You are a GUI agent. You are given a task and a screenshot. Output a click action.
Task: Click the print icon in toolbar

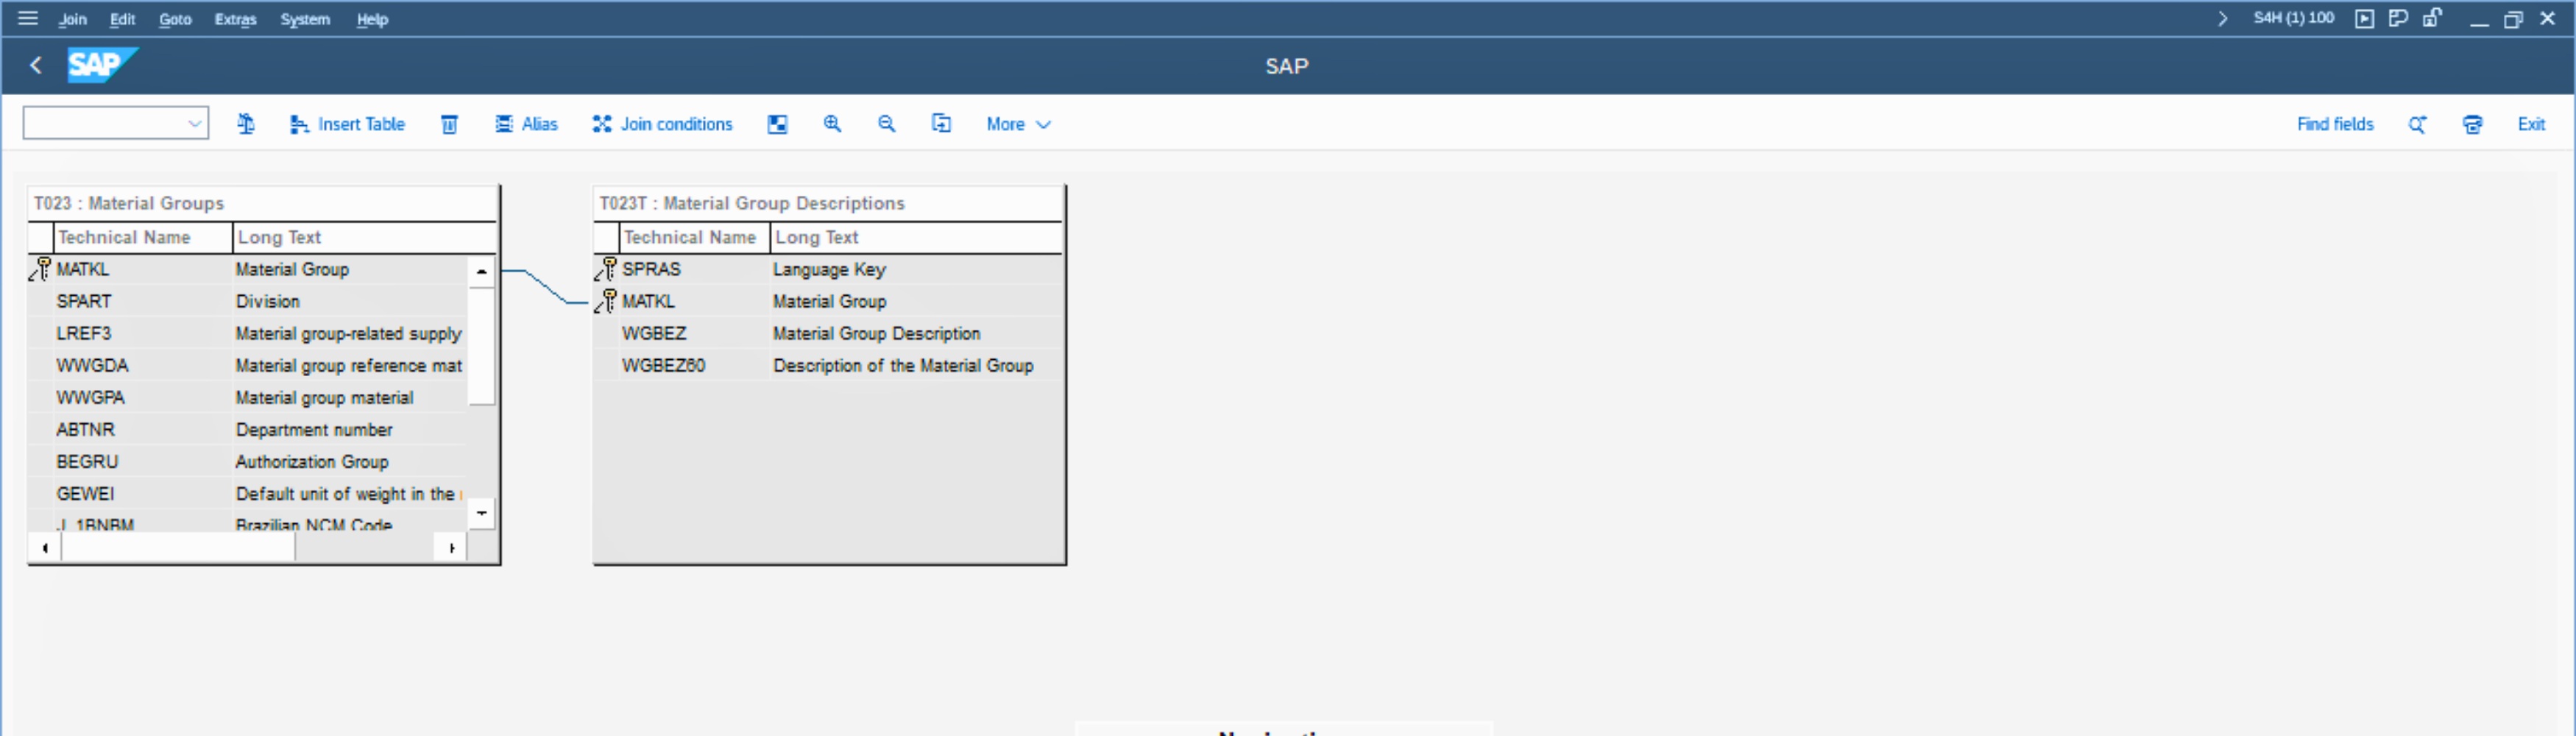[2472, 124]
